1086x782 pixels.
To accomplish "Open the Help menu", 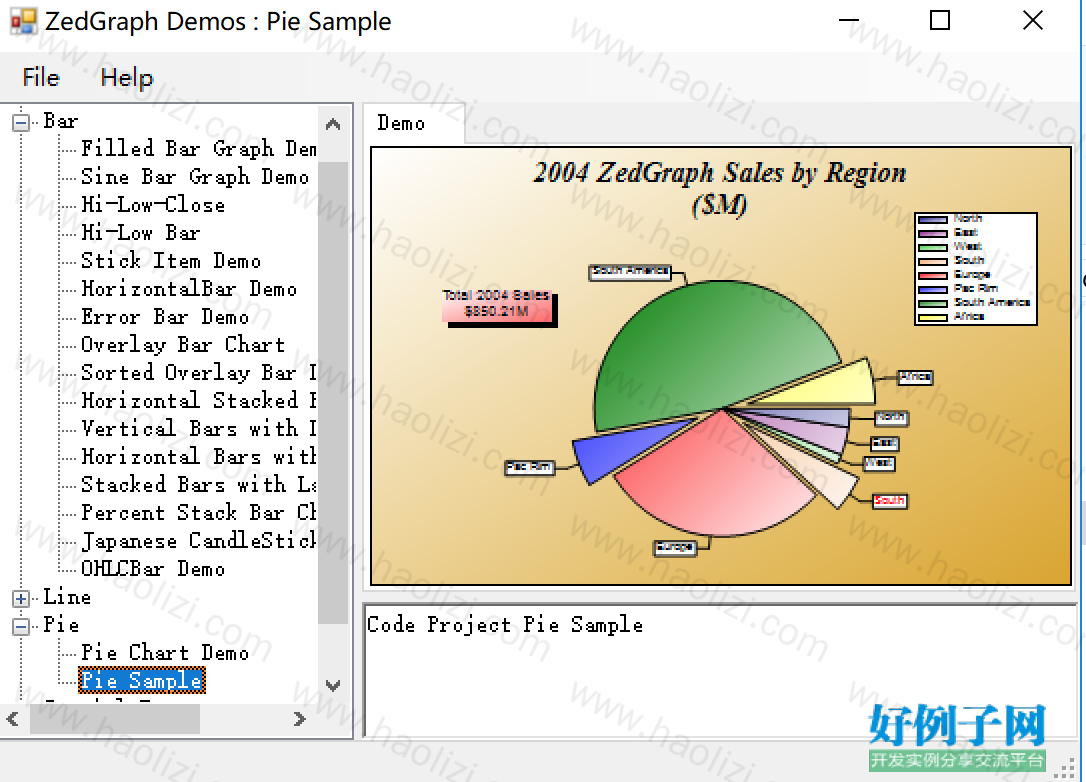I will [126, 77].
